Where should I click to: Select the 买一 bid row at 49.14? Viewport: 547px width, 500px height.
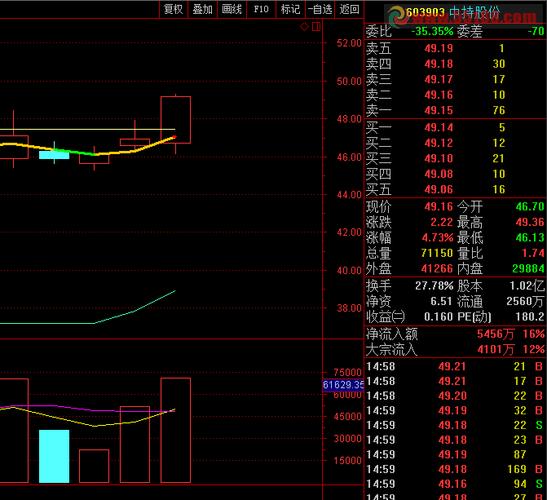pyautogui.click(x=455, y=127)
